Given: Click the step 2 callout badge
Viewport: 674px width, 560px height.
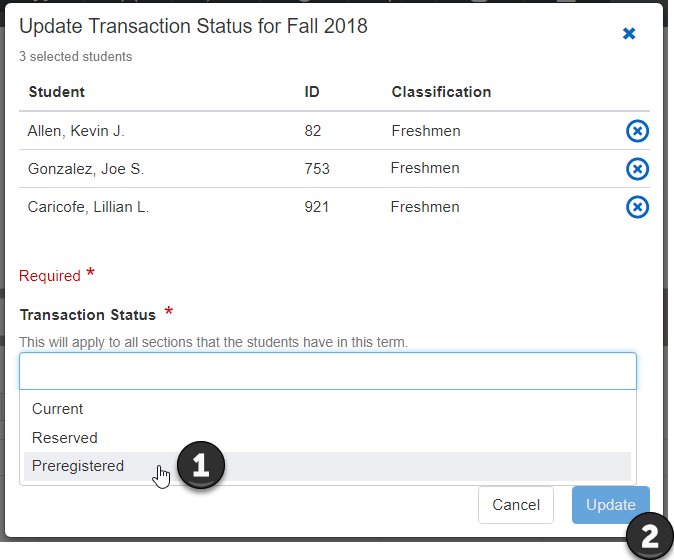Looking at the screenshot, I should 649,537.
